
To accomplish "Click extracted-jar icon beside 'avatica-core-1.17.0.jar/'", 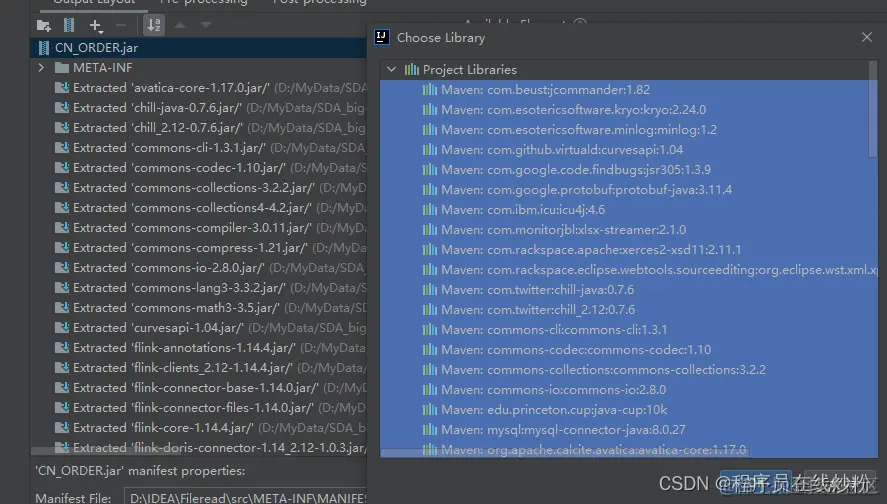I will point(62,88).
